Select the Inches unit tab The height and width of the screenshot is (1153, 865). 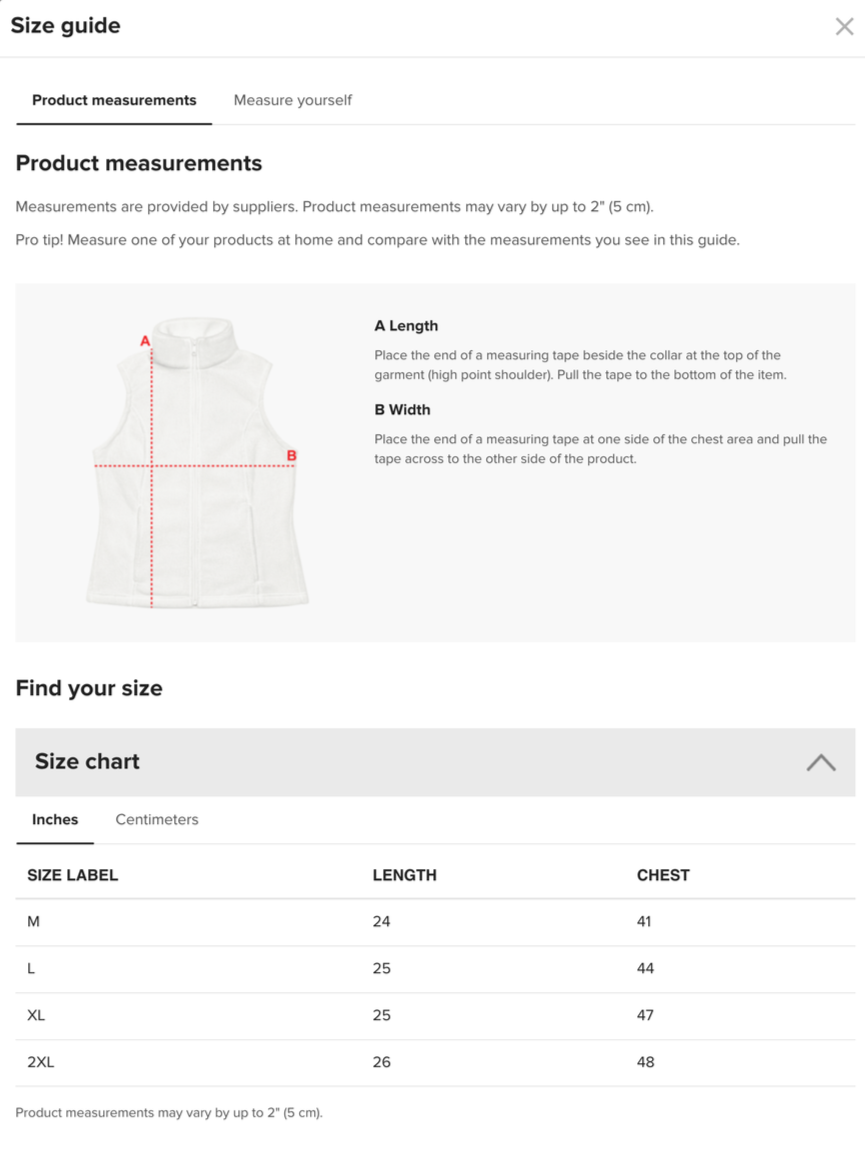[x=55, y=819]
